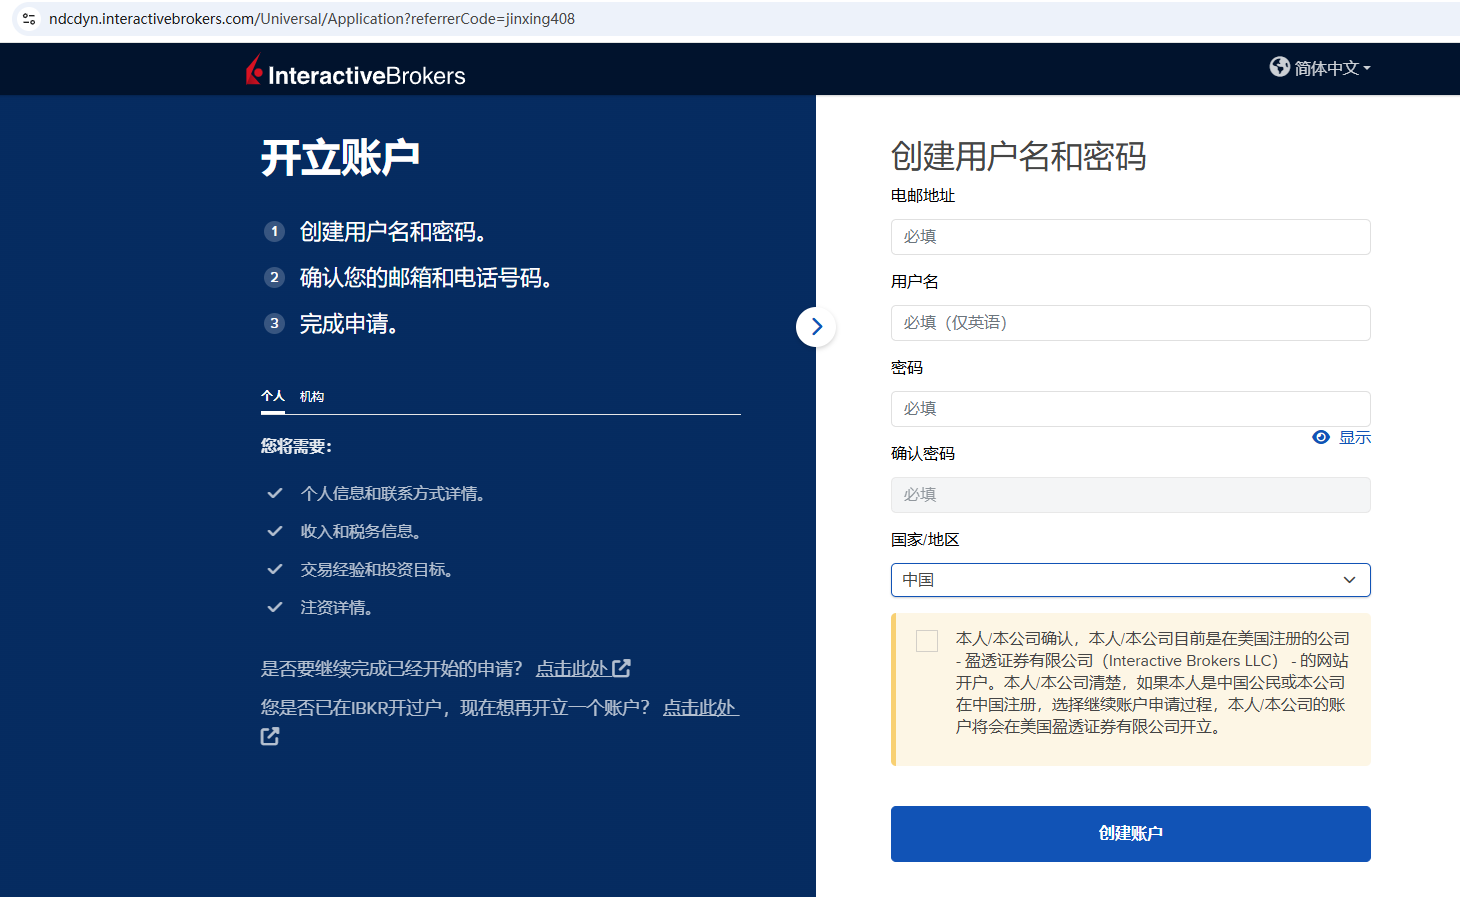
Task: Click inside the 电邮地址 input field
Action: click(x=1130, y=237)
